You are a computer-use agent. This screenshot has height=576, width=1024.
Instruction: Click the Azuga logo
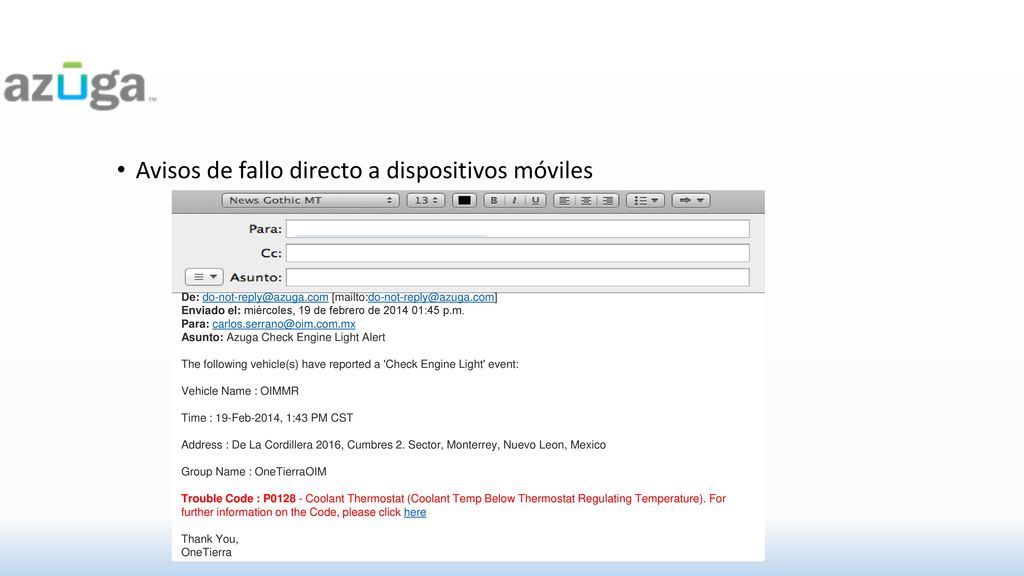80,86
